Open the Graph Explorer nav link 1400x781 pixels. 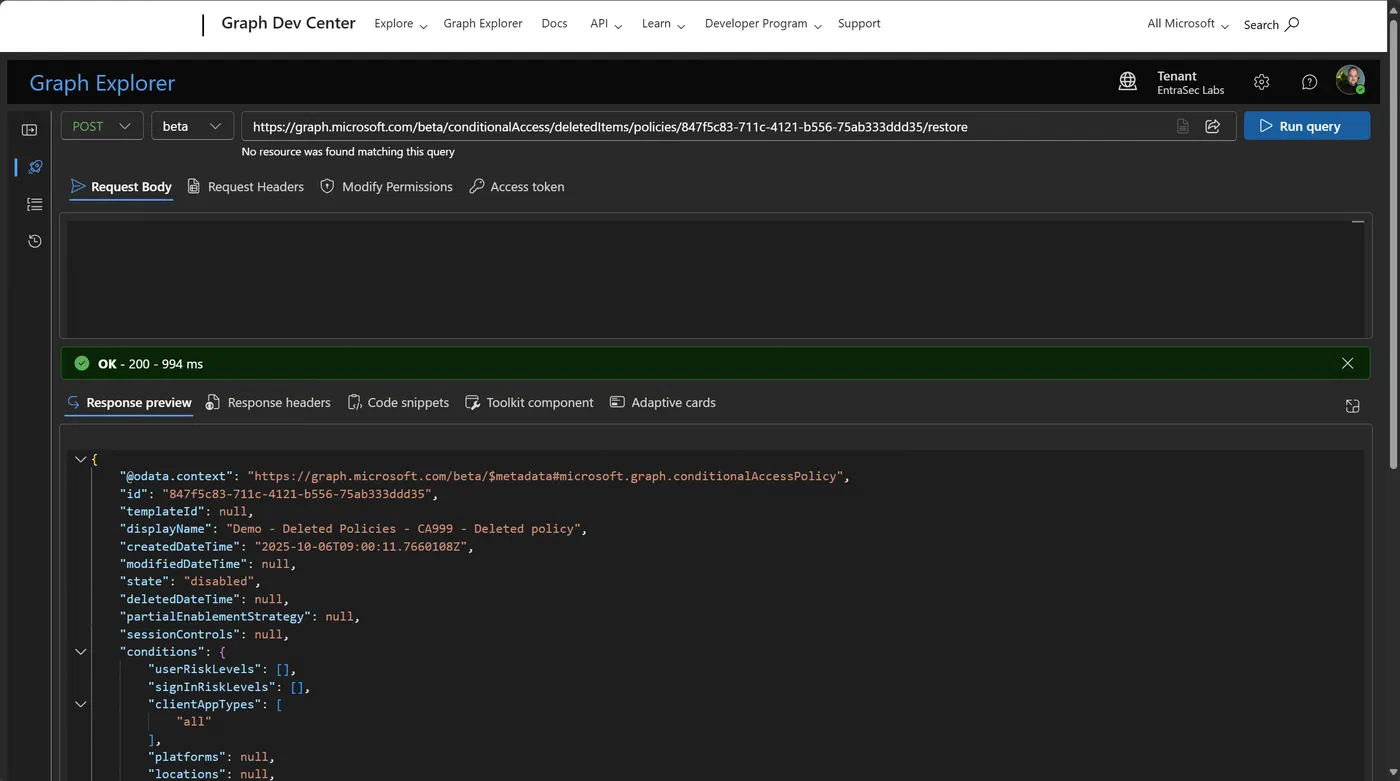coord(483,23)
